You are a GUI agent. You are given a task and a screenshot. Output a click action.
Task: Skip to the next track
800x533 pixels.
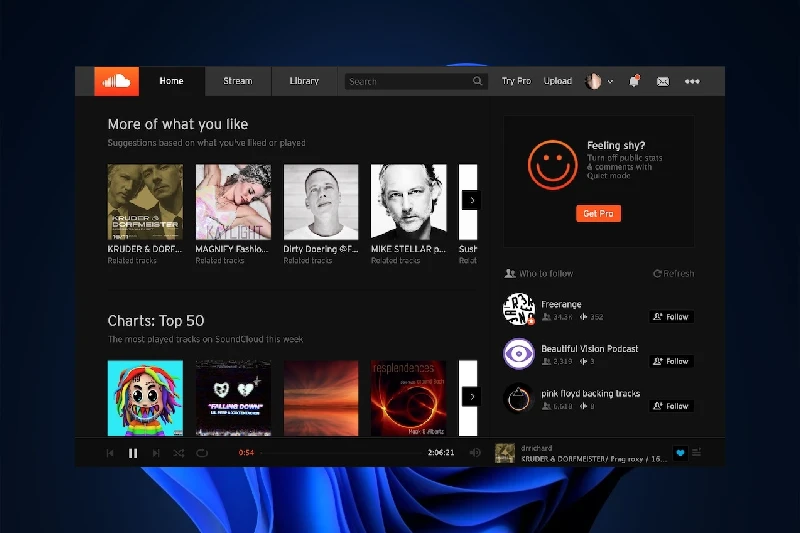coord(156,453)
